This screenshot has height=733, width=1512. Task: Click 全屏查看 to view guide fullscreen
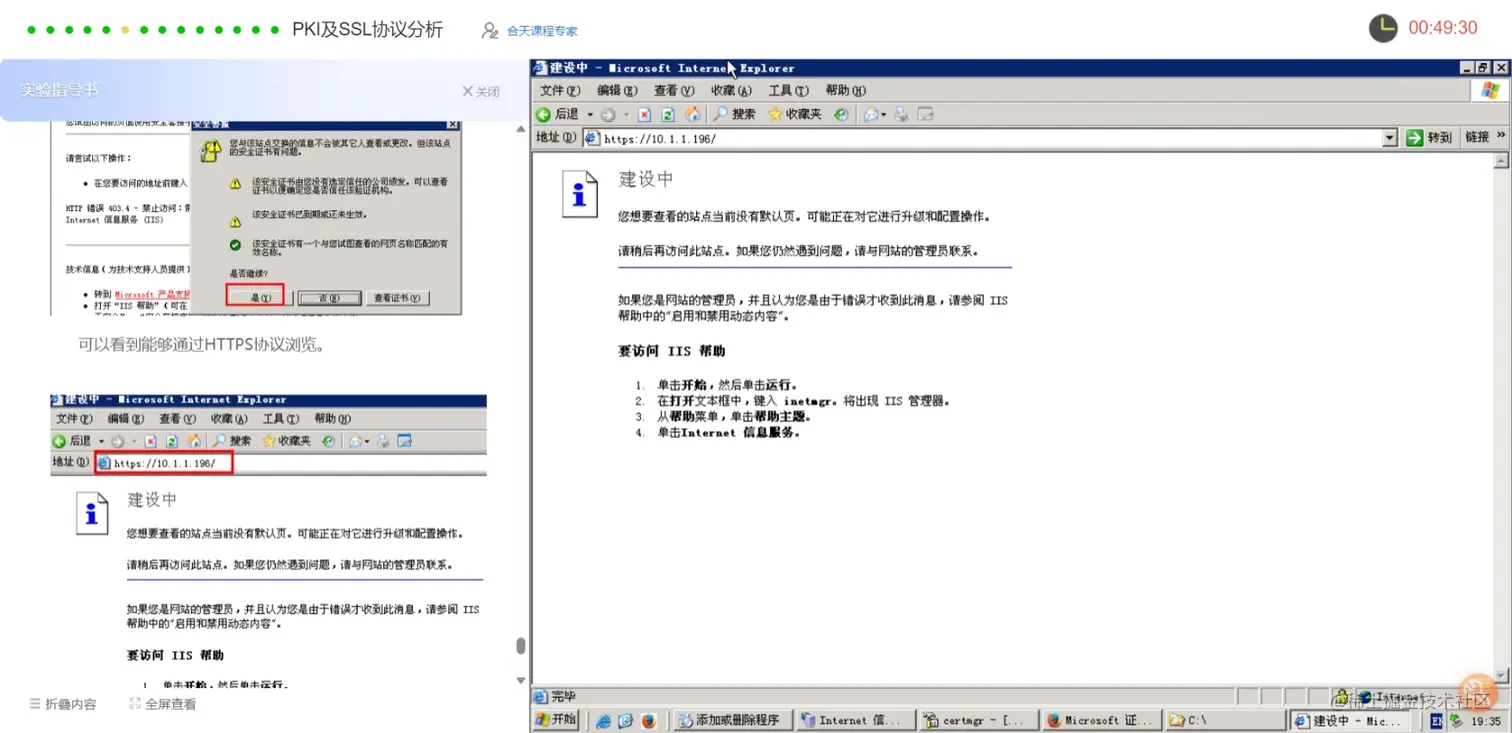163,704
